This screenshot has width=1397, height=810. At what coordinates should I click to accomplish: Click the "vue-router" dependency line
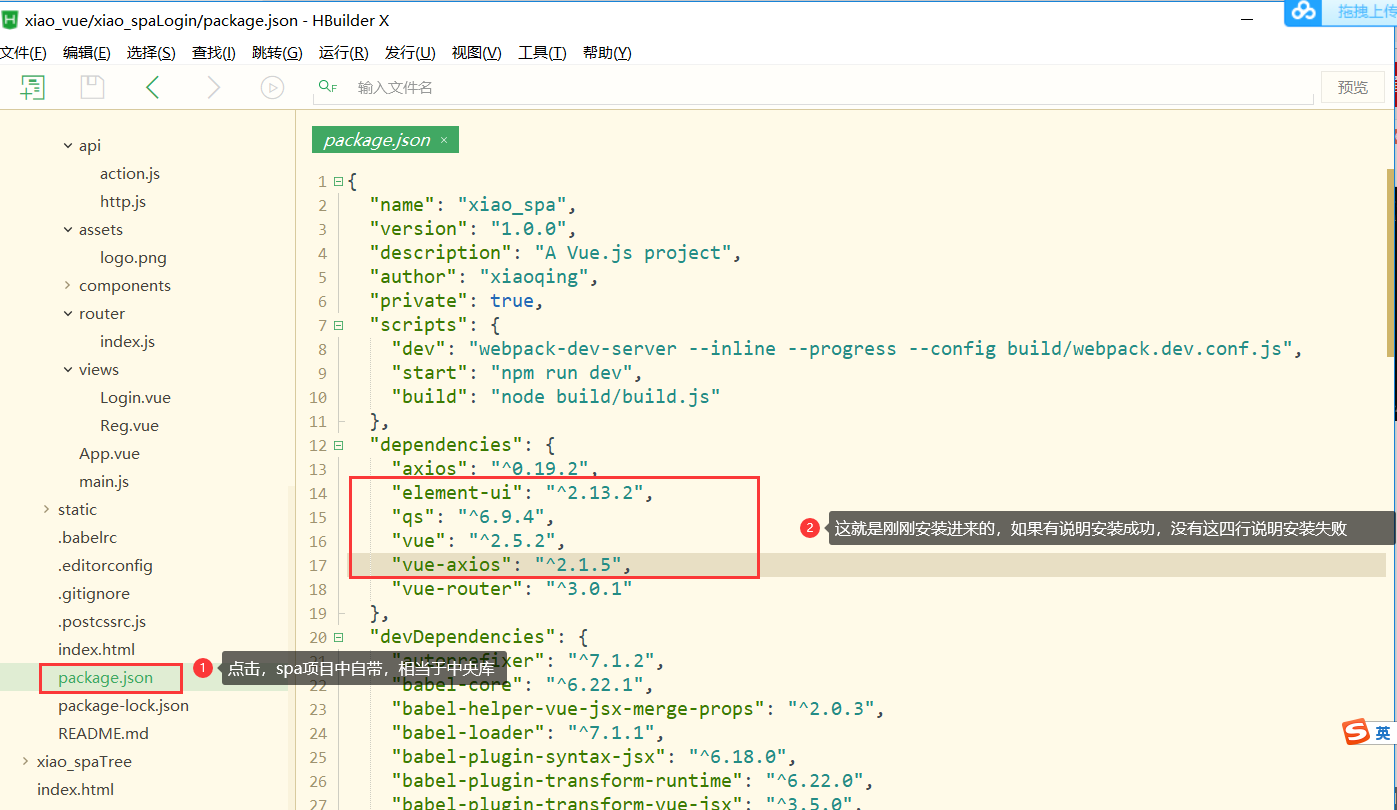point(511,589)
